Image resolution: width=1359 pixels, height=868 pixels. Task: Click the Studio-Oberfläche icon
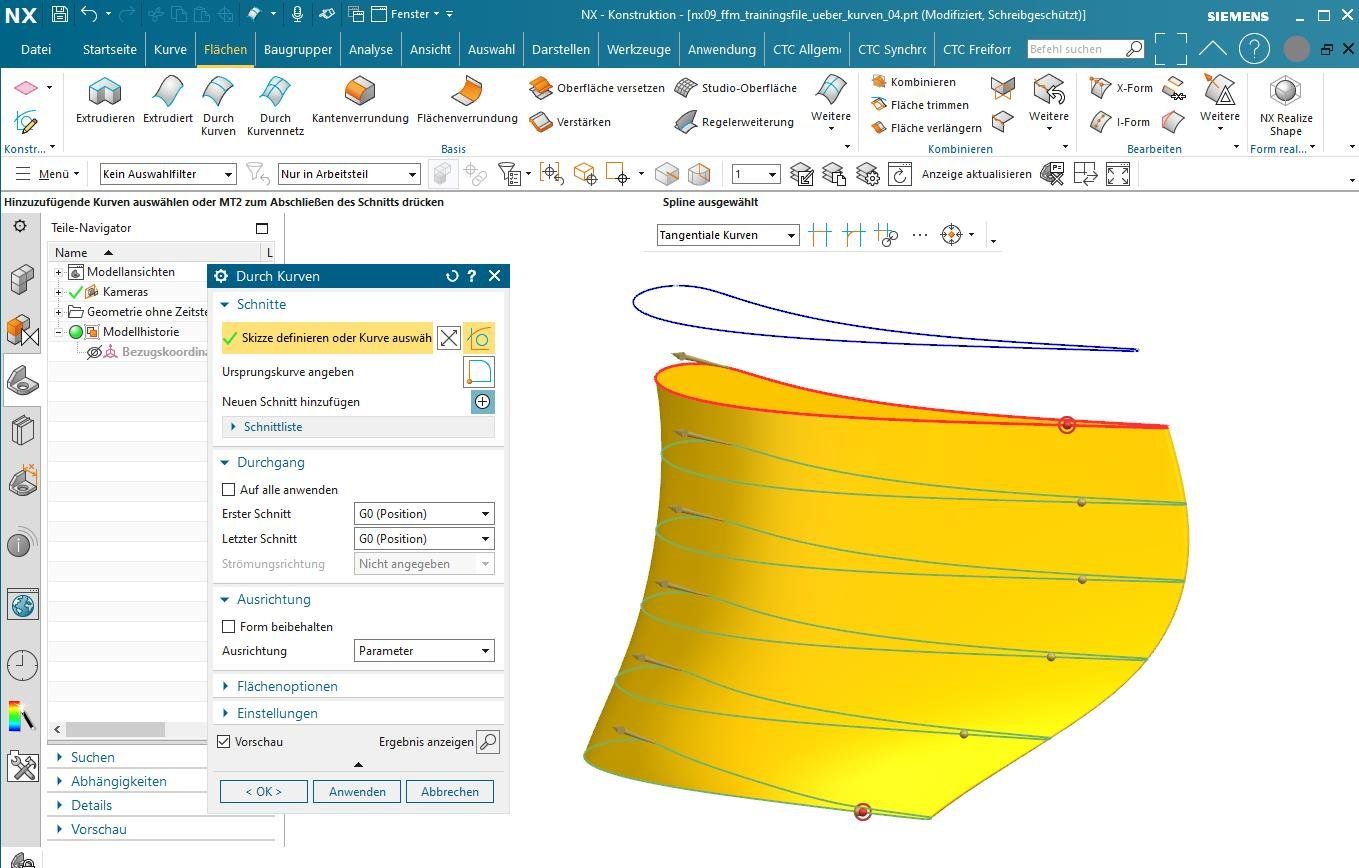tap(685, 88)
